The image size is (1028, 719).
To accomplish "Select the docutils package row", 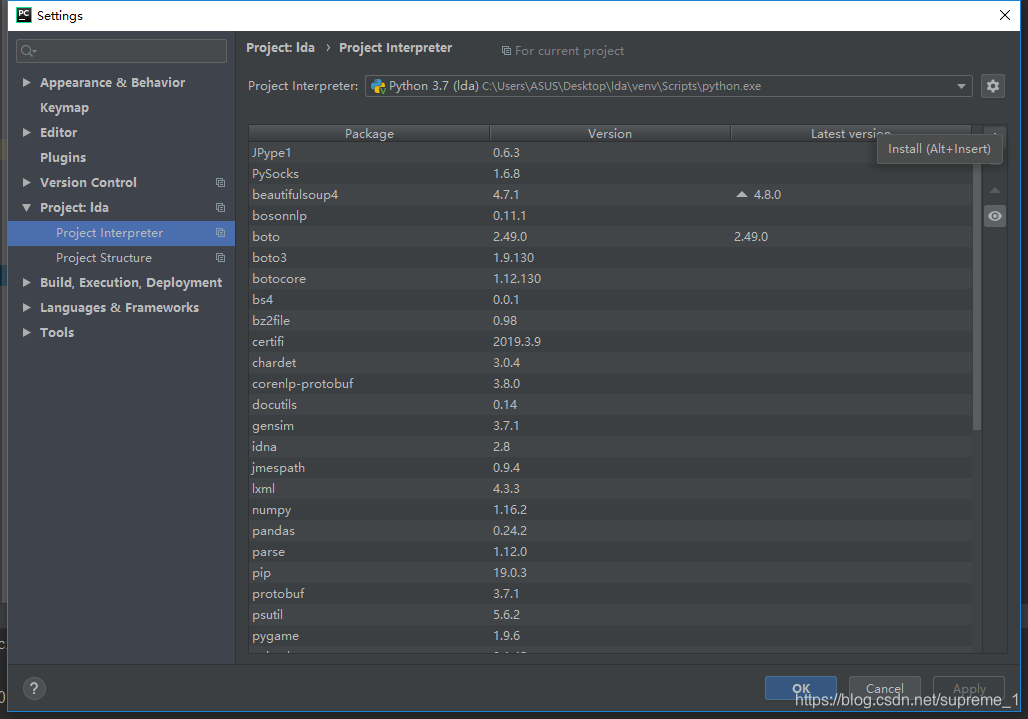I will coord(610,404).
